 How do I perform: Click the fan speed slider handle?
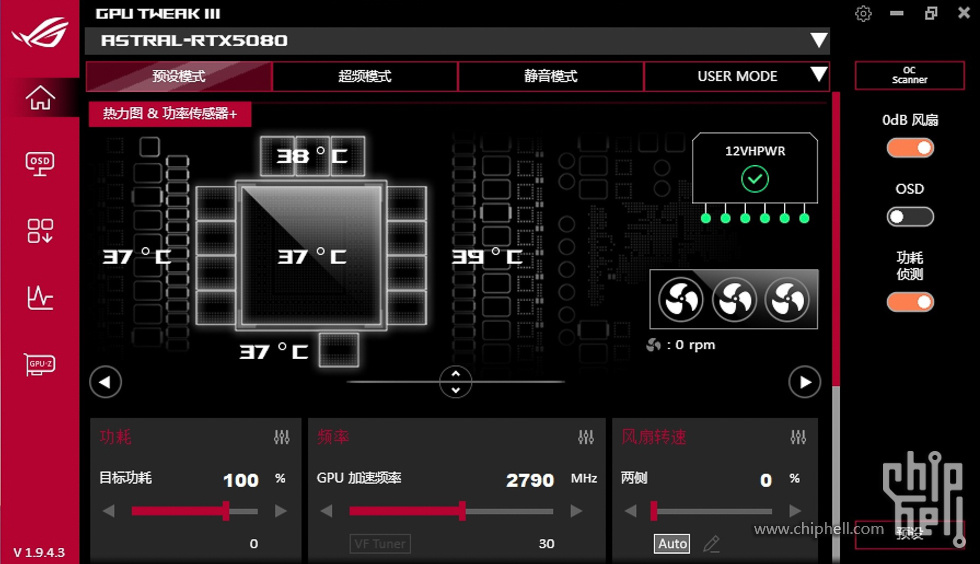click(x=654, y=511)
